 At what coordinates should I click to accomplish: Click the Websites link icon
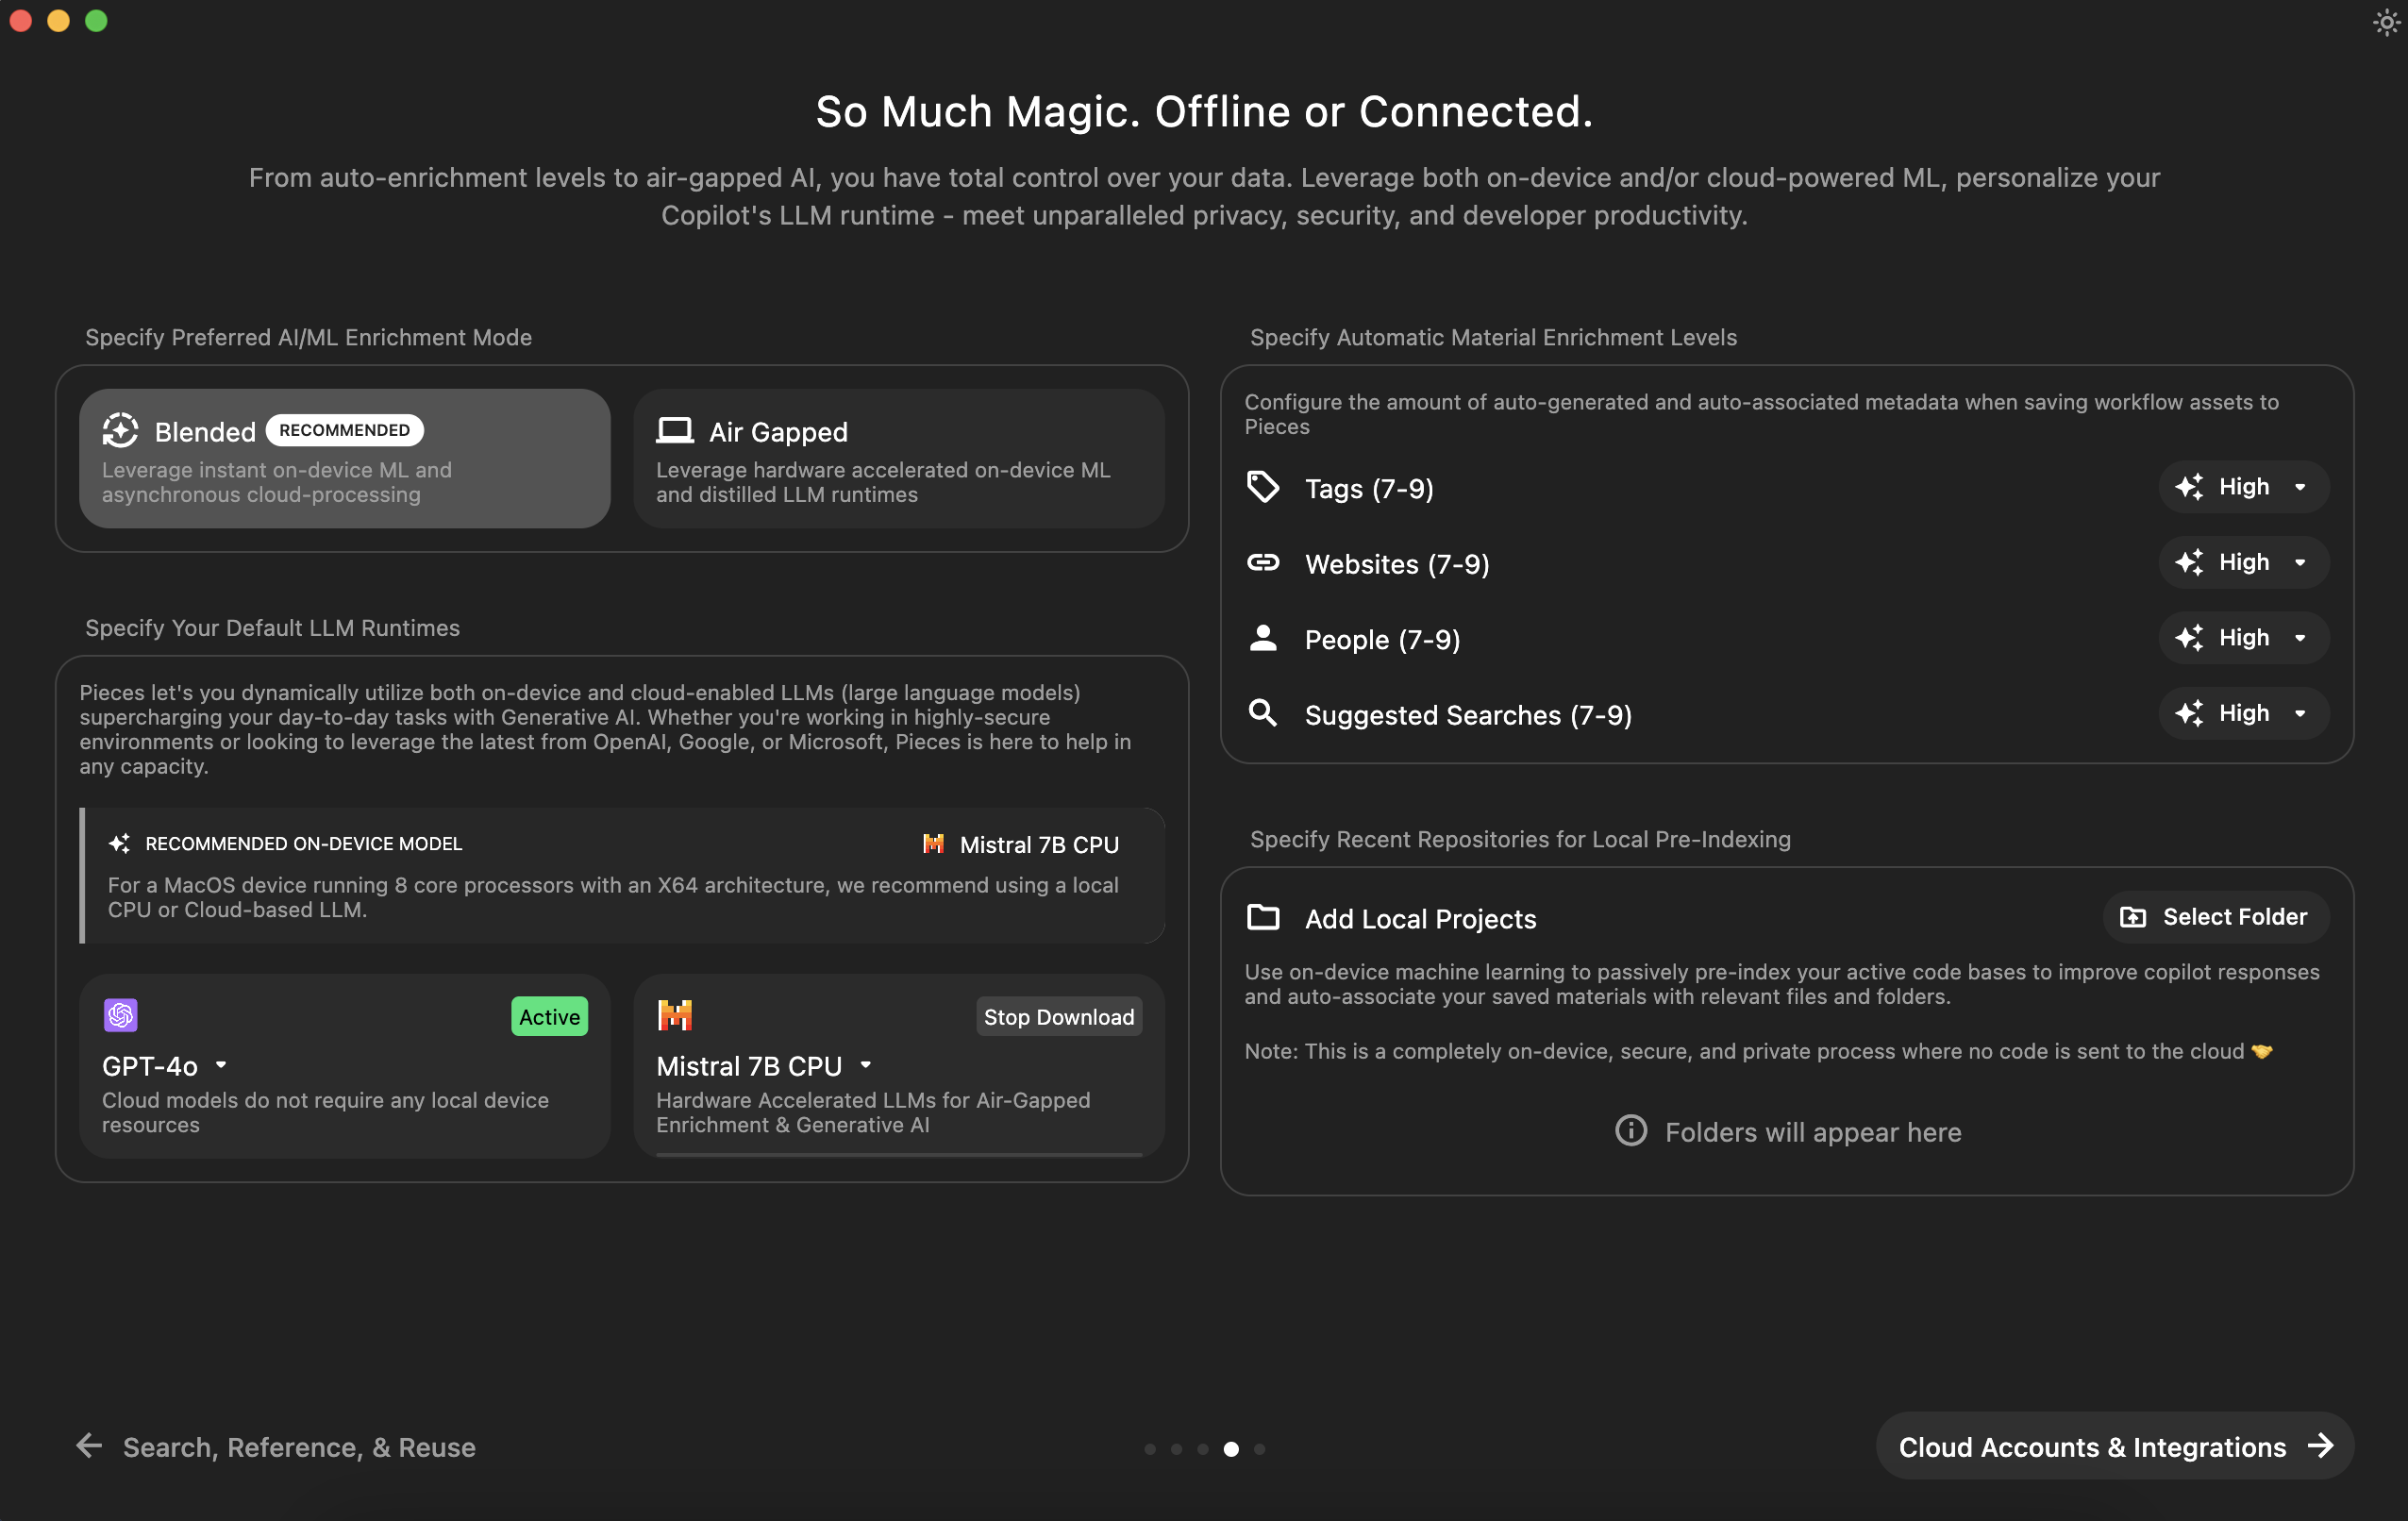[x=1263, y=563]
